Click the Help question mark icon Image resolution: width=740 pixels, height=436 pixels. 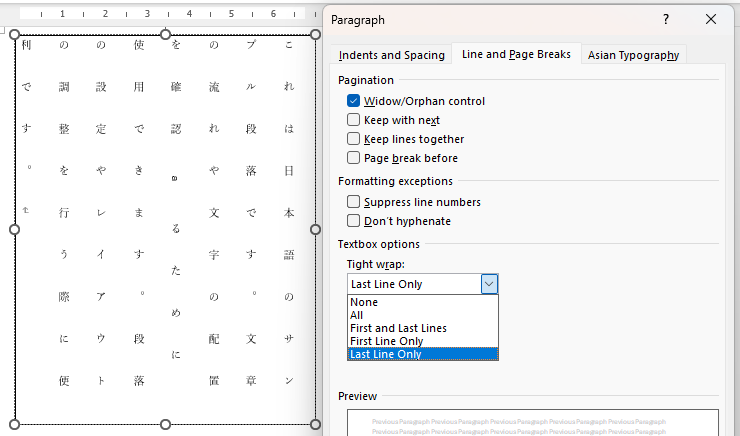666,19
